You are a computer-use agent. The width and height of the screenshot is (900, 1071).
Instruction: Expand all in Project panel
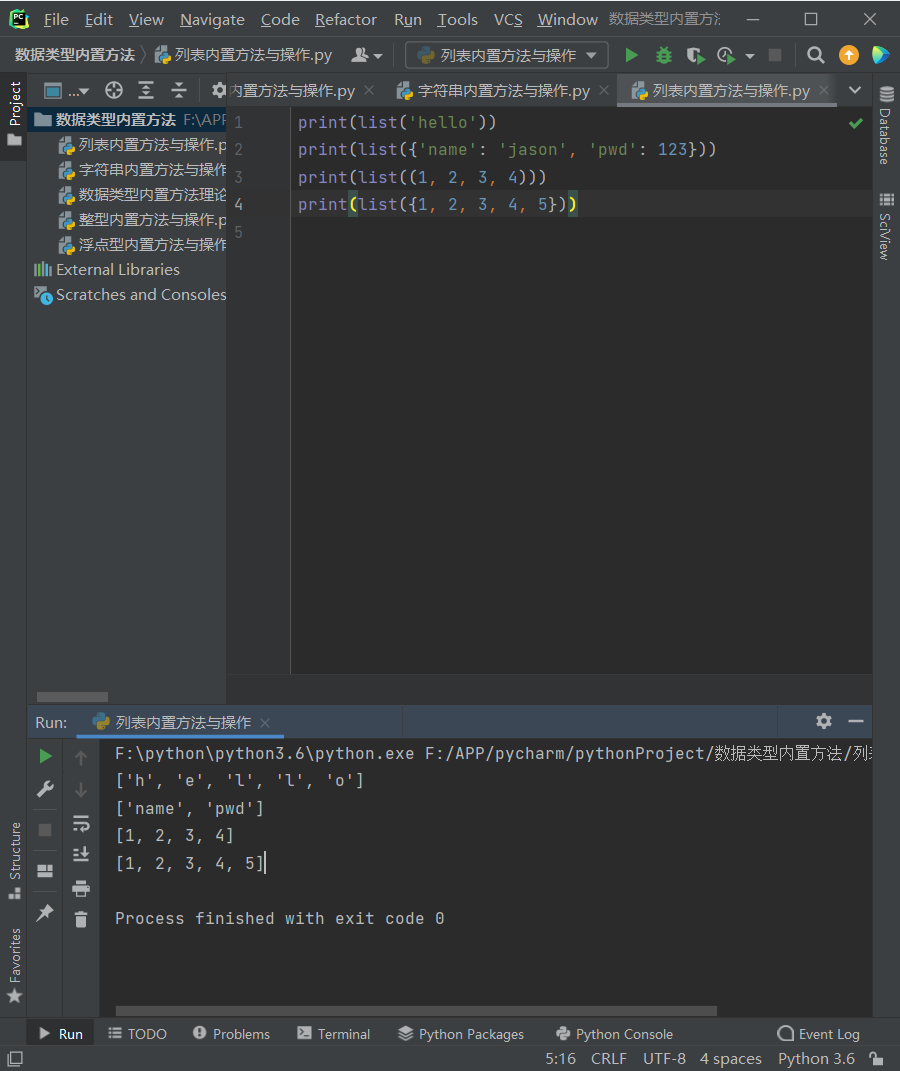pos(146,90)
